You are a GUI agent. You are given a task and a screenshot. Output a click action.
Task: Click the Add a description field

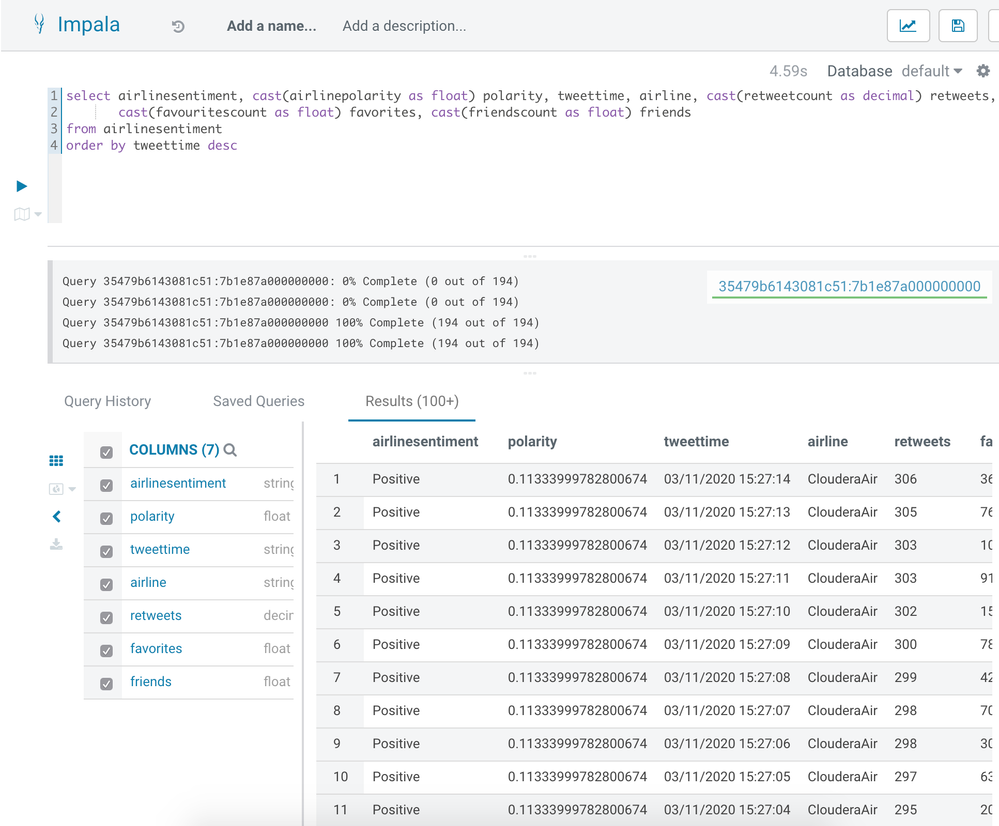pos(404,26)
